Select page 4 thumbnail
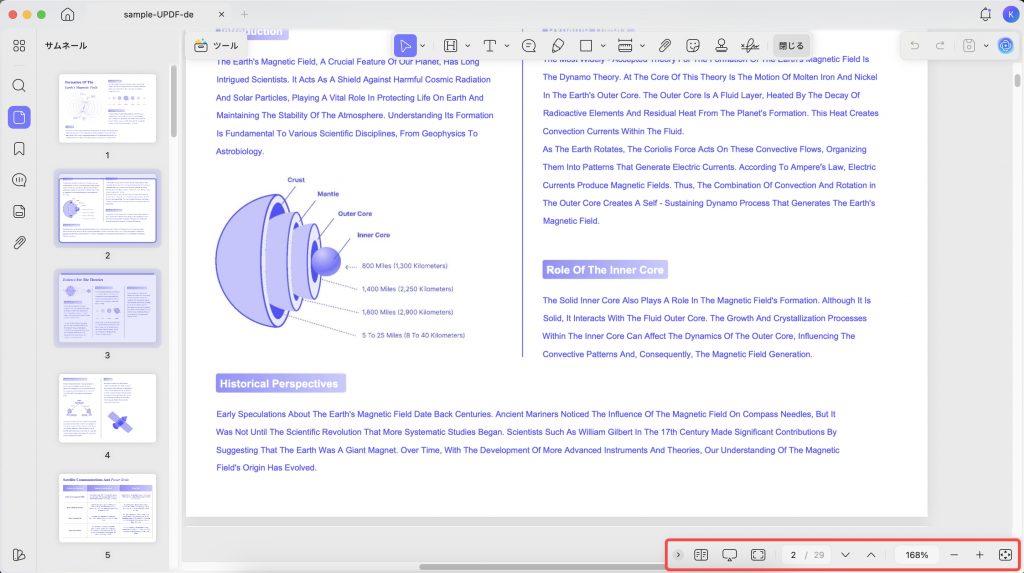The height and width of the screenshot is (573, 1024). (107, 408)
